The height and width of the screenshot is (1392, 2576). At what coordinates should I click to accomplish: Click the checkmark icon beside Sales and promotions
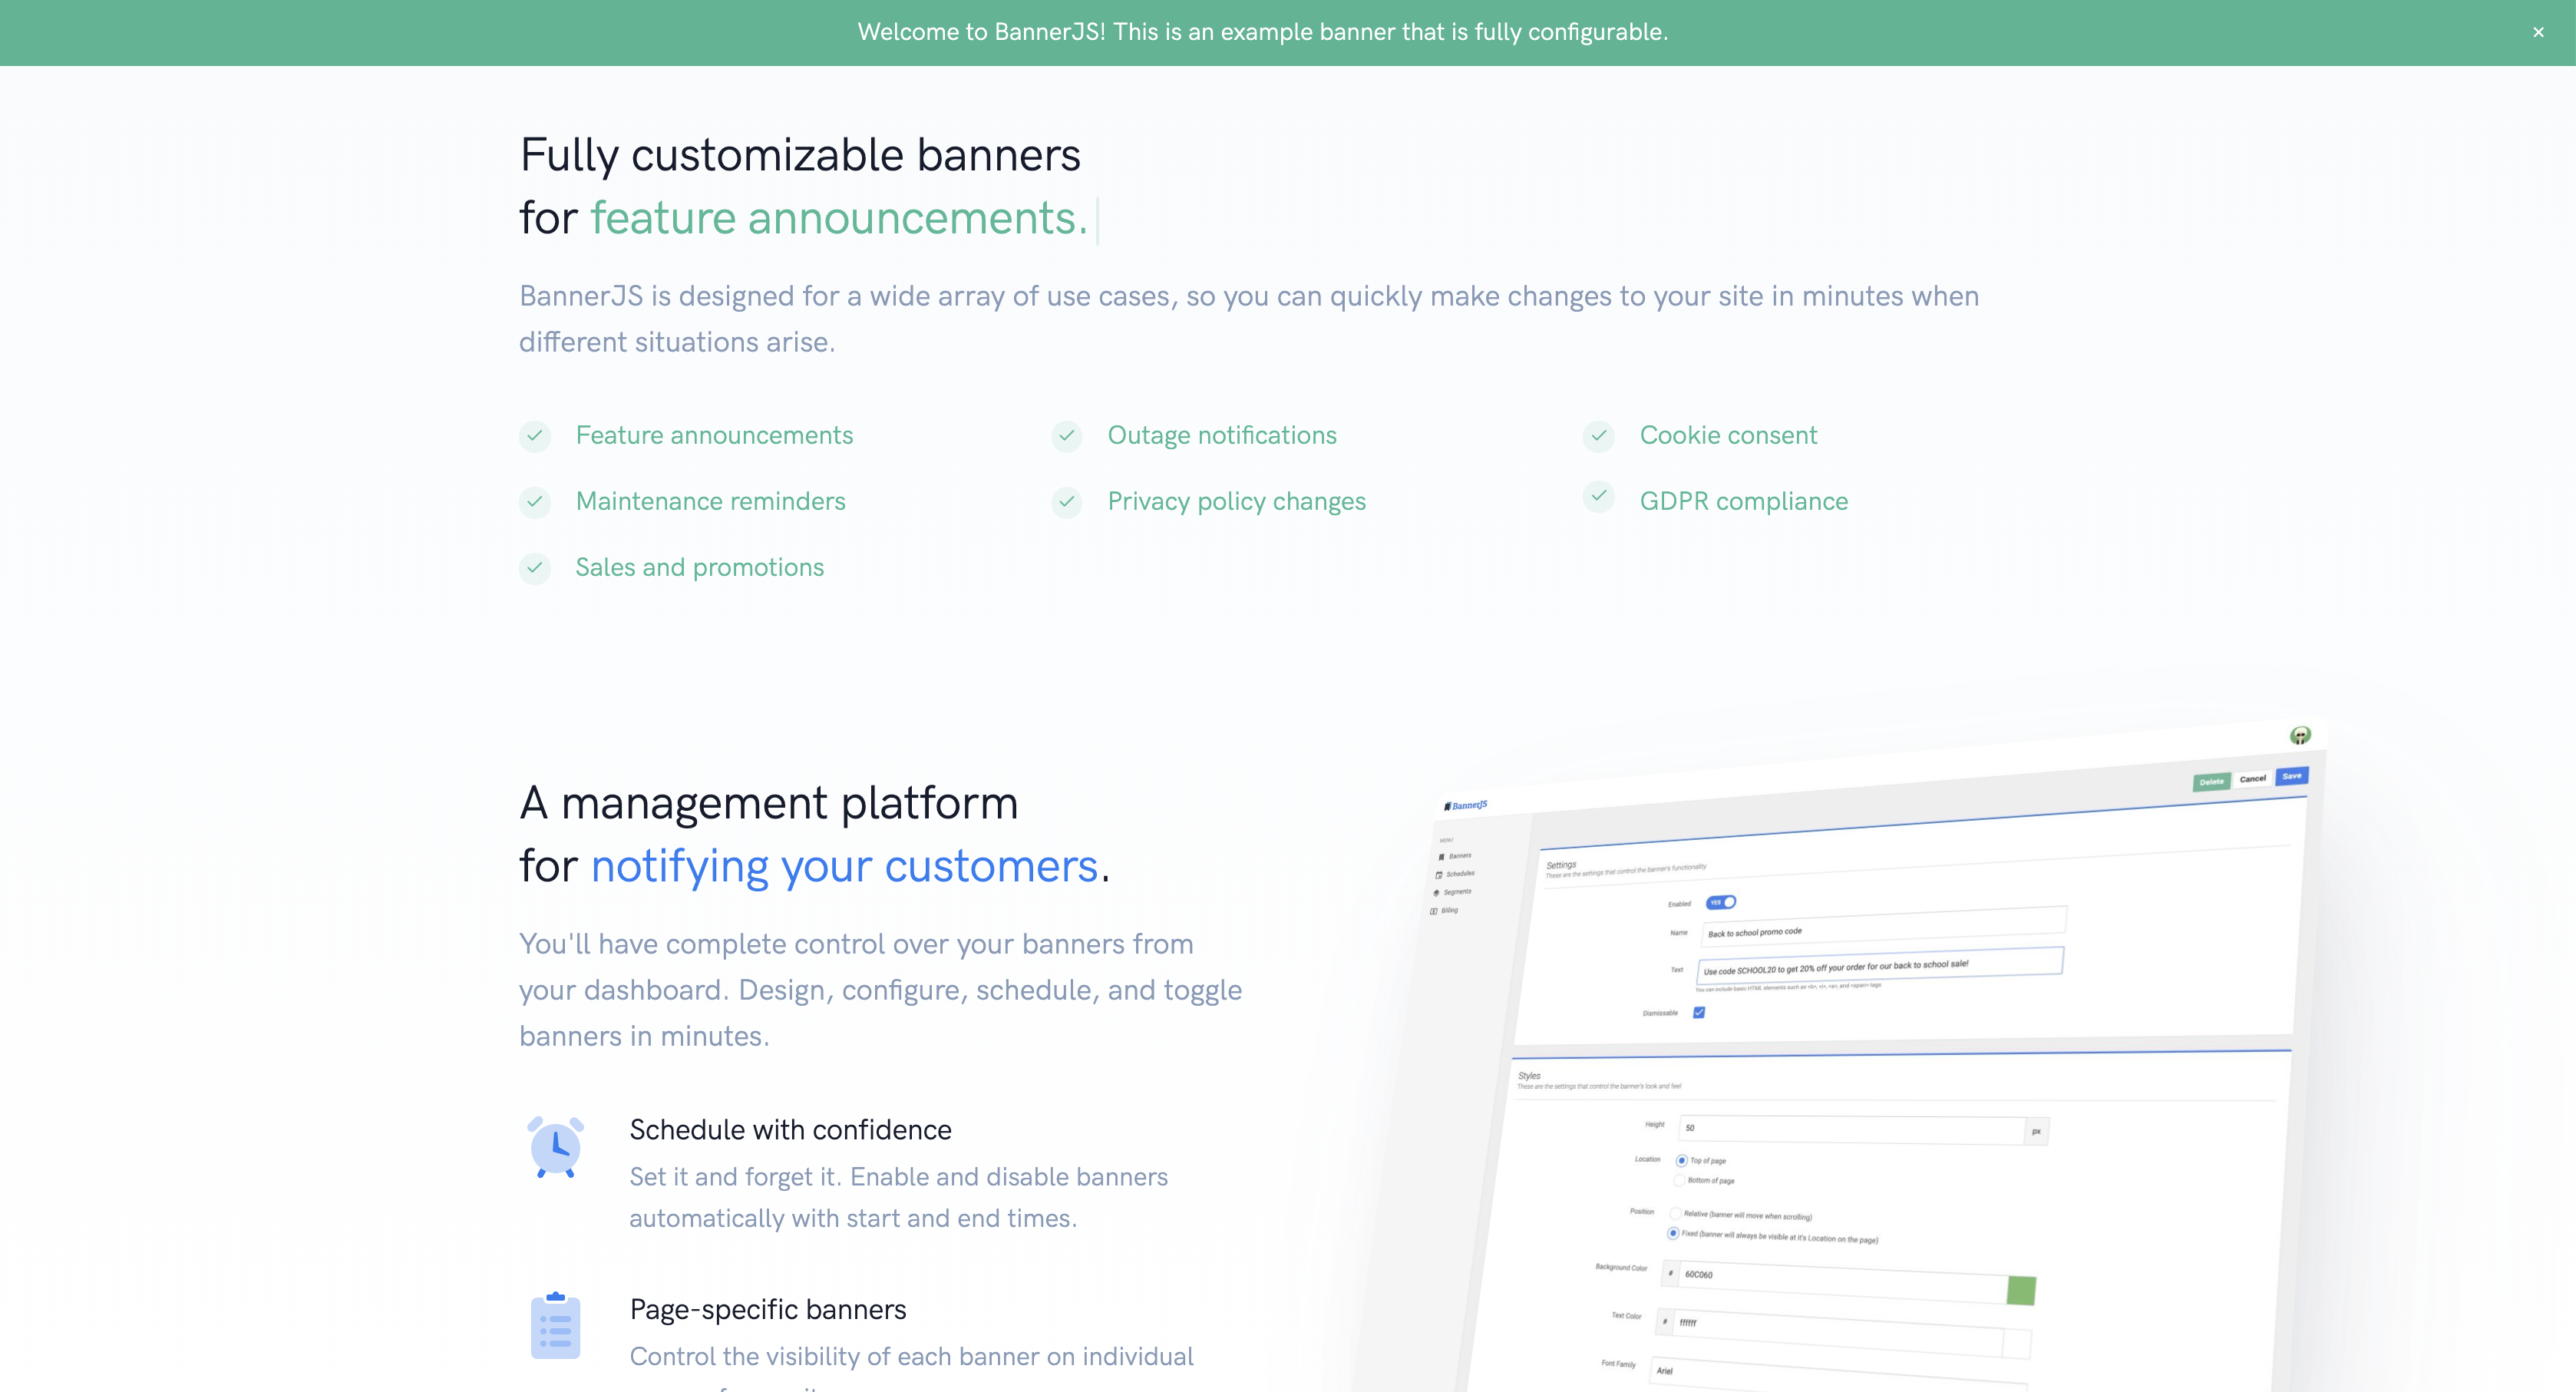[x=535, y=568]
